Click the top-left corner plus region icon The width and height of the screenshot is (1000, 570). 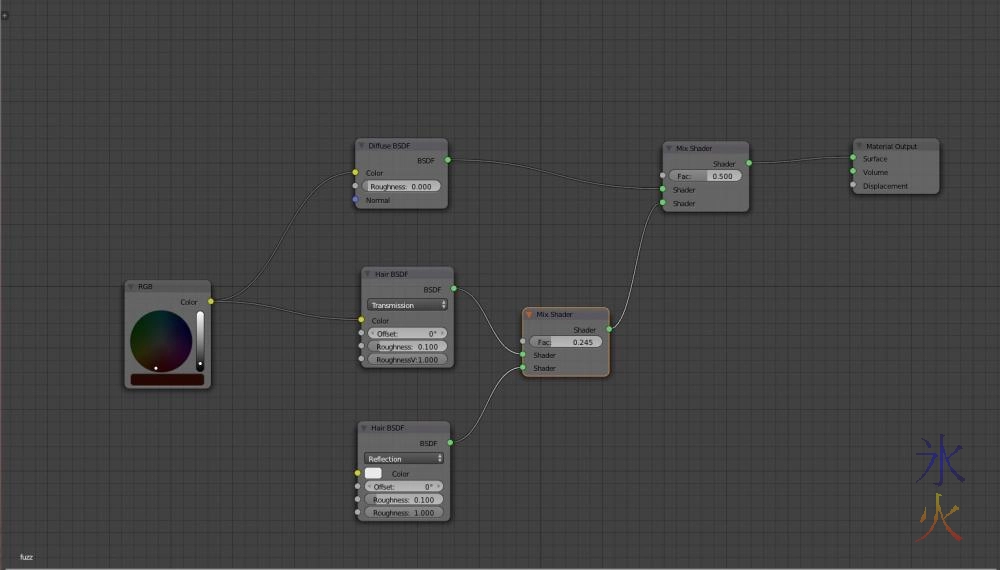[x=4, y=15]
